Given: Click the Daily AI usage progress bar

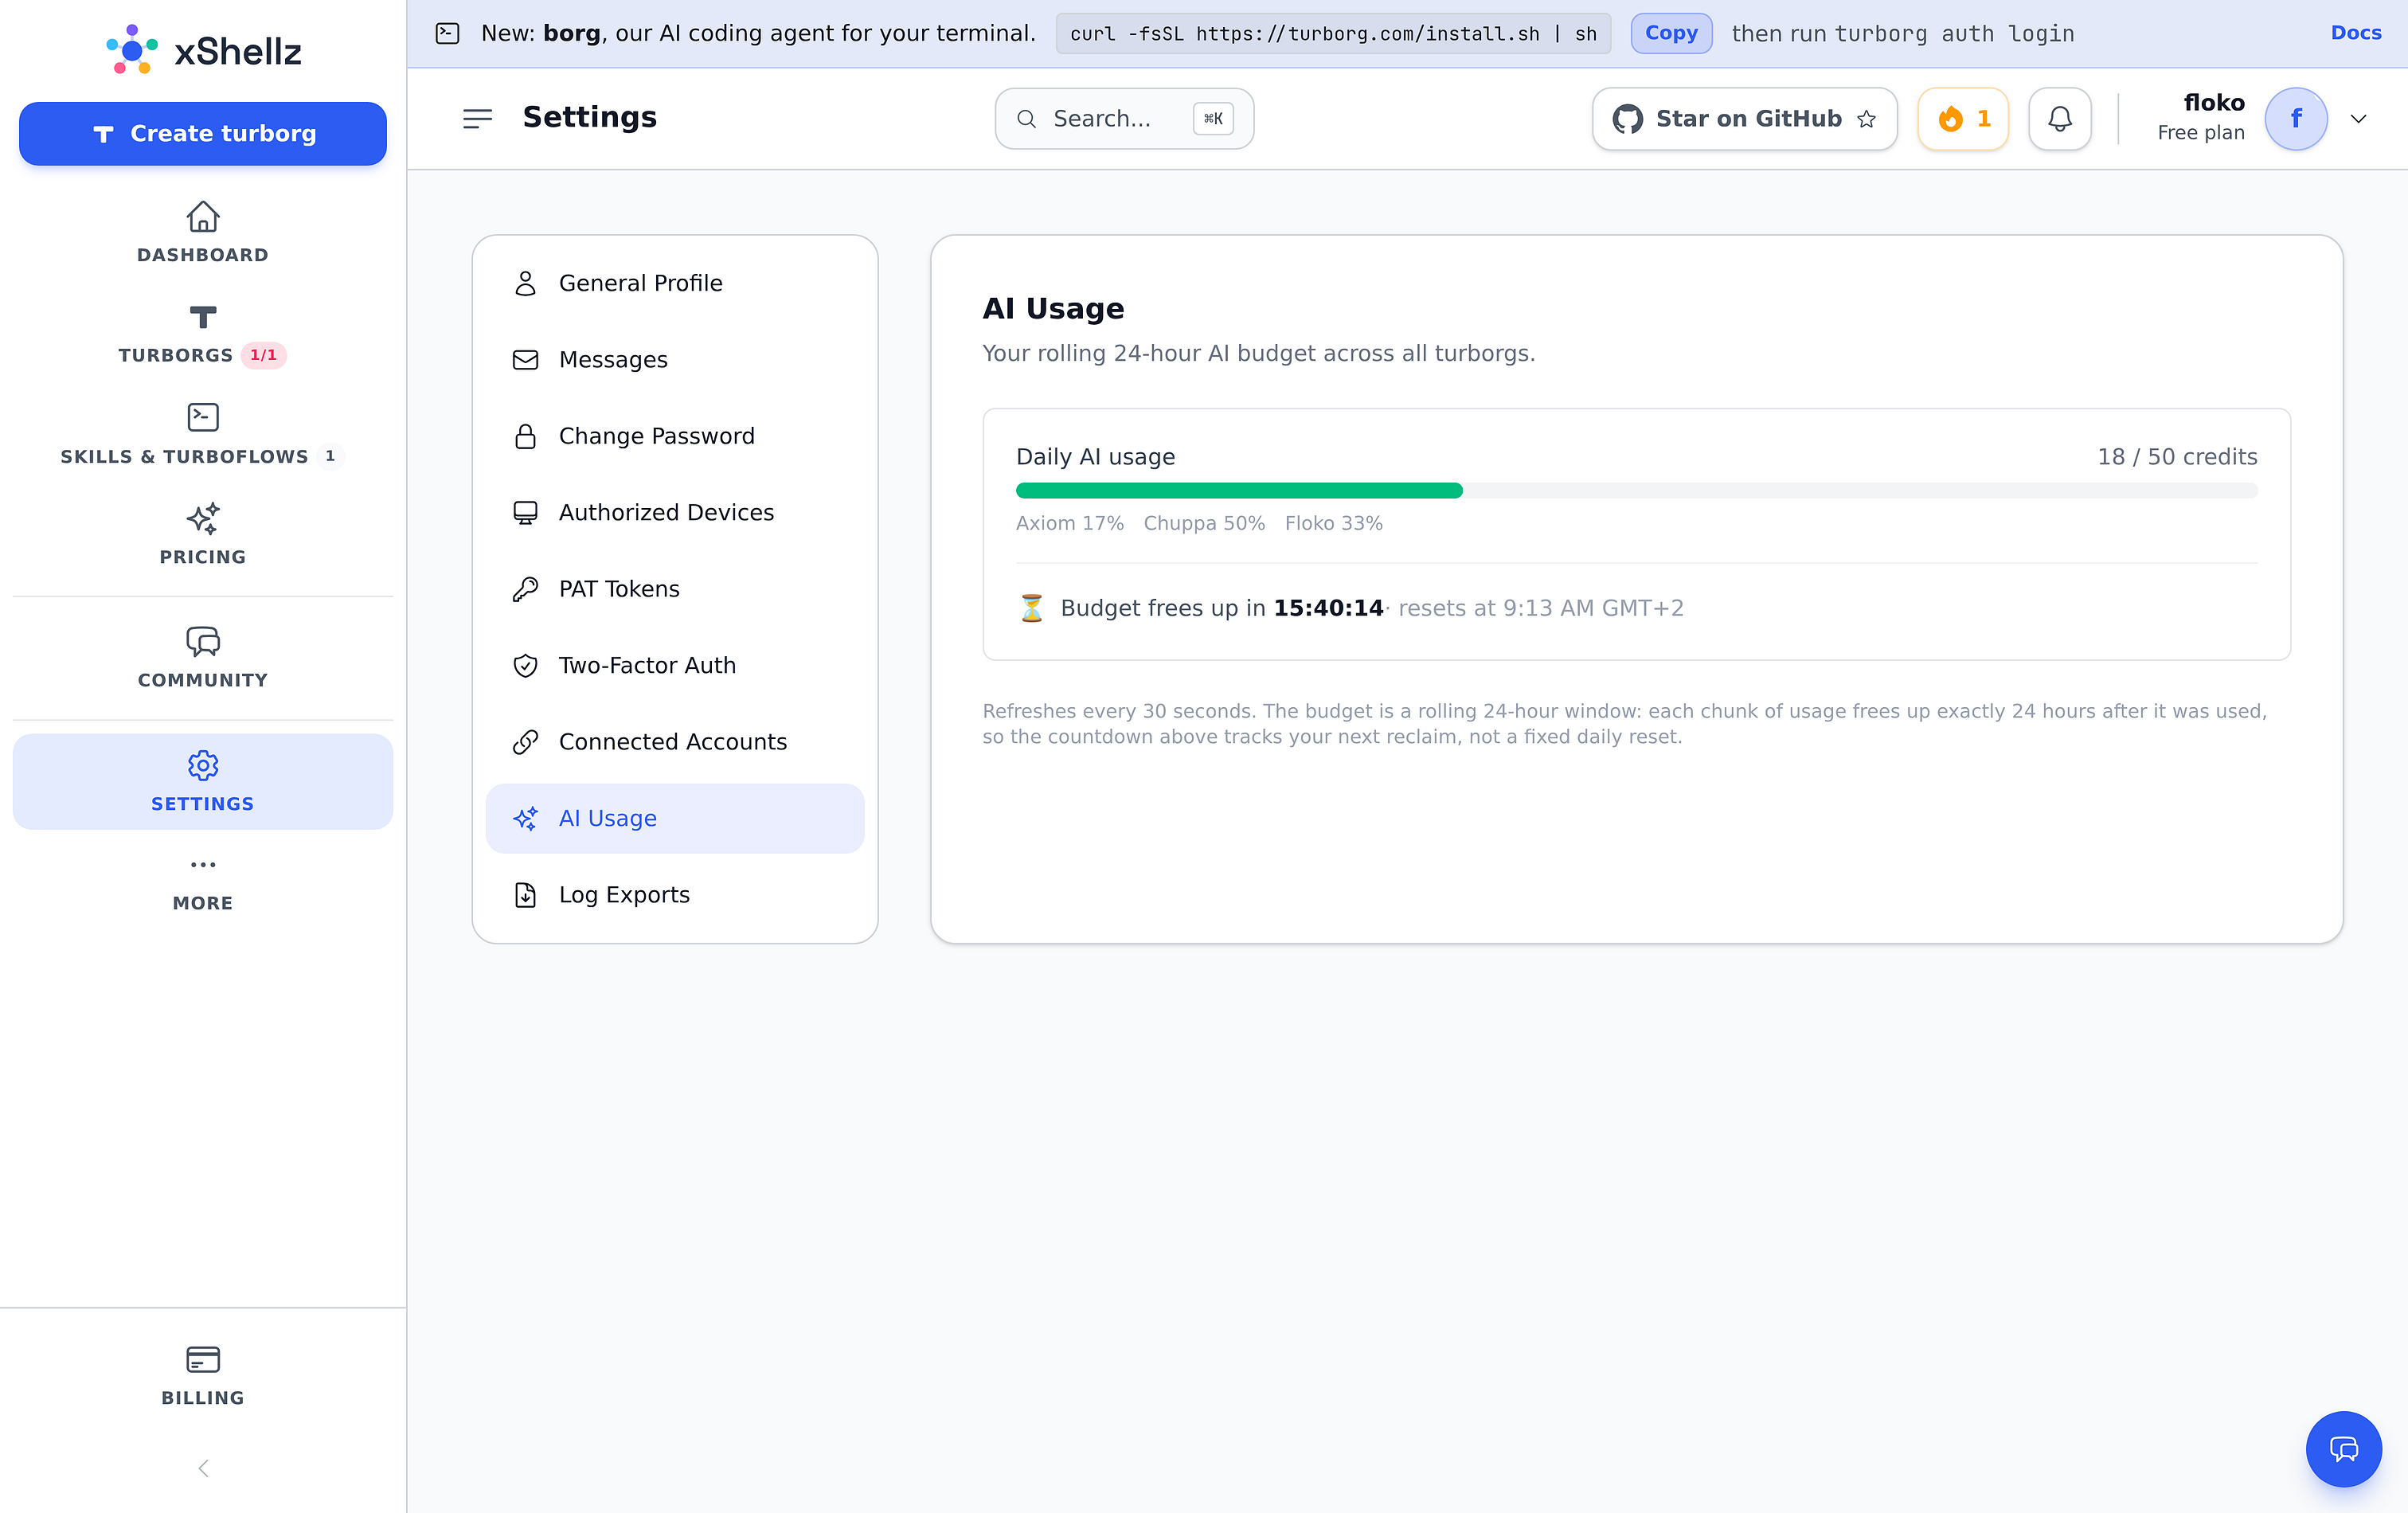Looking at the screenshot, I should [1636, 490].
